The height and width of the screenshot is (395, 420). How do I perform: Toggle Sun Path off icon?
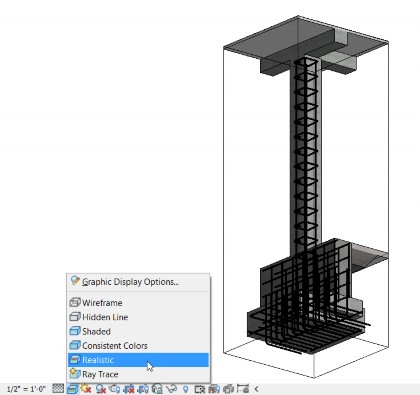point(86,389)
